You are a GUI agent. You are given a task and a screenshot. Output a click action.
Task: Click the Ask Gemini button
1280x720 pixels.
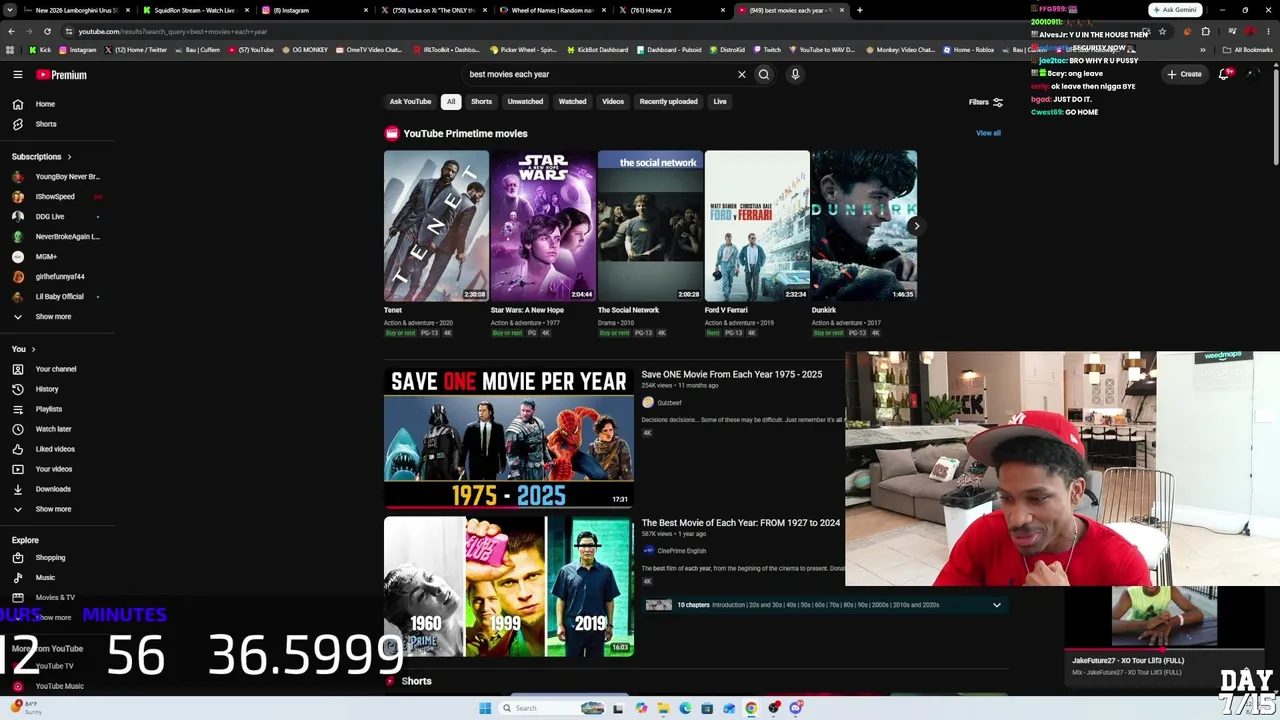click(x=1175, y=10)
